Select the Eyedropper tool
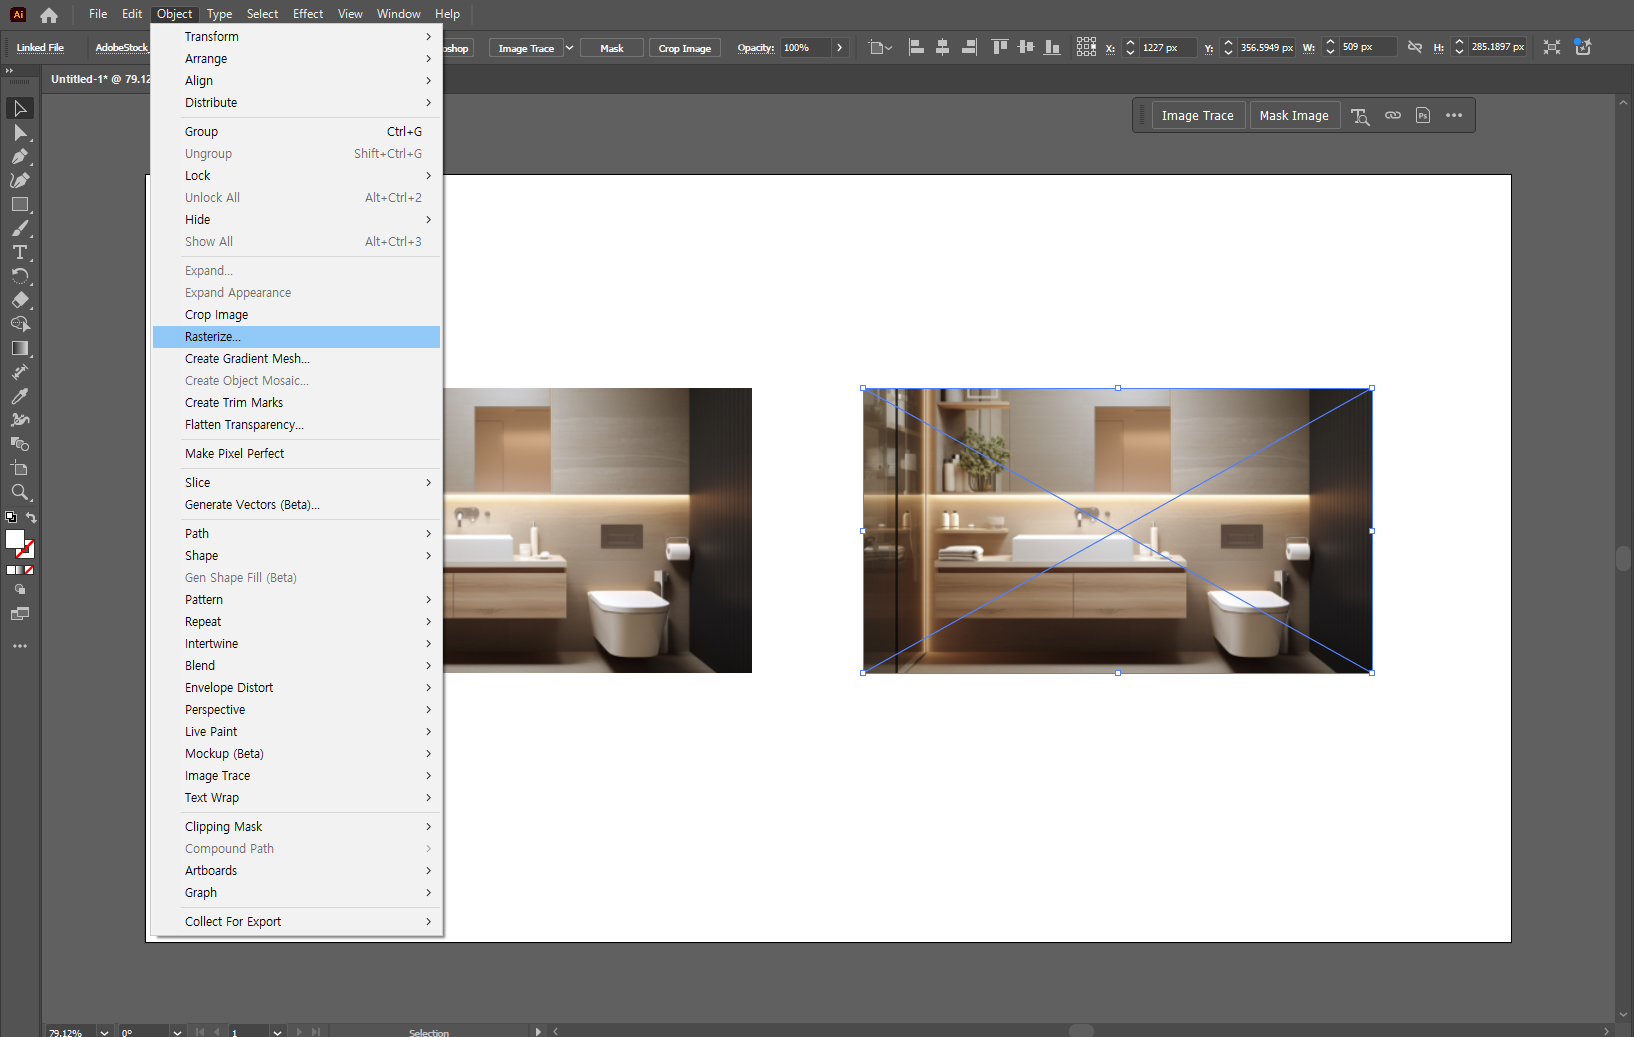1634x1037 pixels. pos(20,396)
